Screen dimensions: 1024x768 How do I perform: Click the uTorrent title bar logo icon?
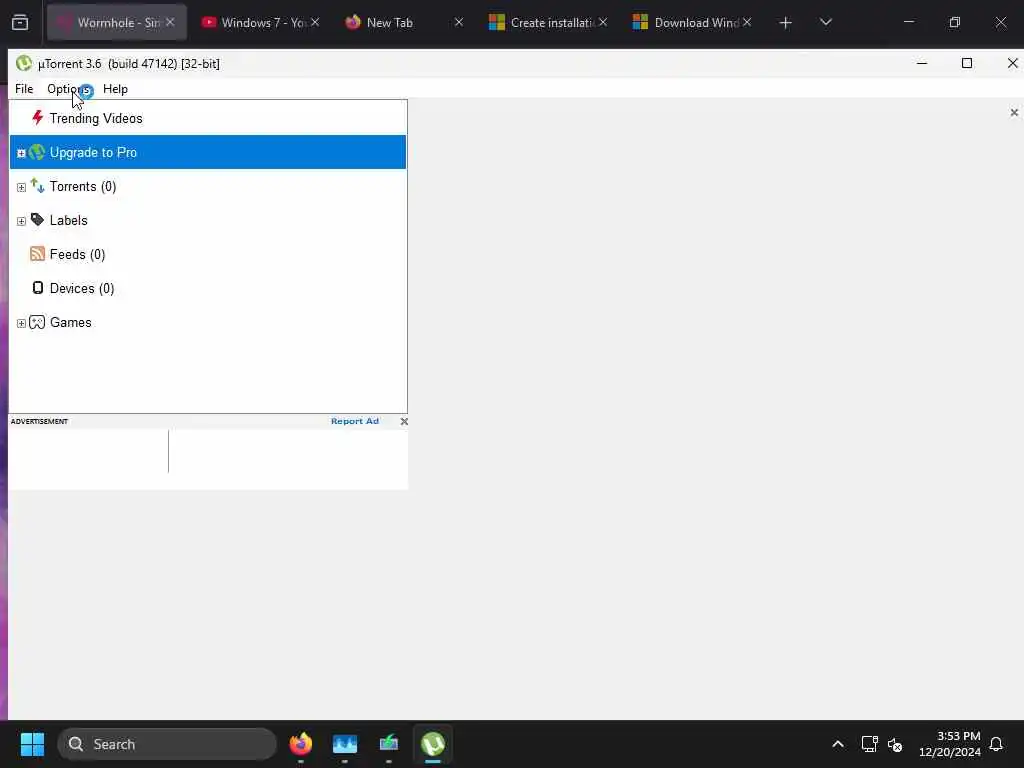[24, 63]
